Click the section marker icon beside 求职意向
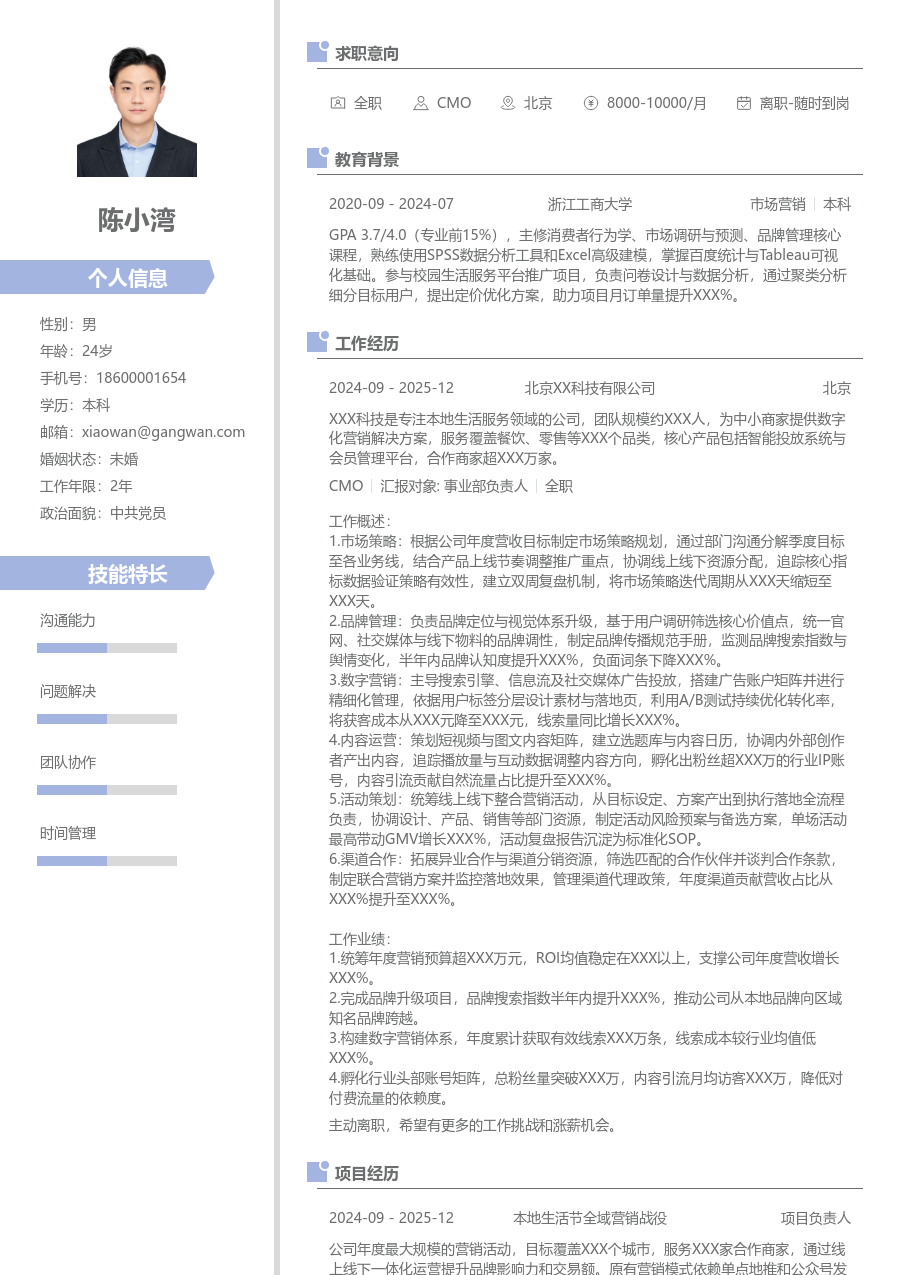Image resolution: width=900 pixels, height=1275 pixels. [x=318, y=52]
